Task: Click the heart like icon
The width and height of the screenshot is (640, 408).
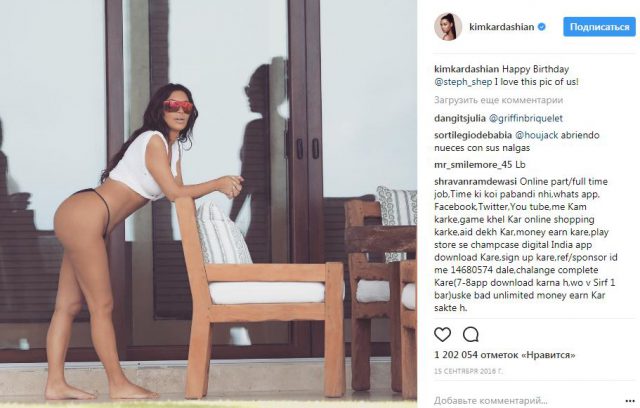Action: [442, 335]
